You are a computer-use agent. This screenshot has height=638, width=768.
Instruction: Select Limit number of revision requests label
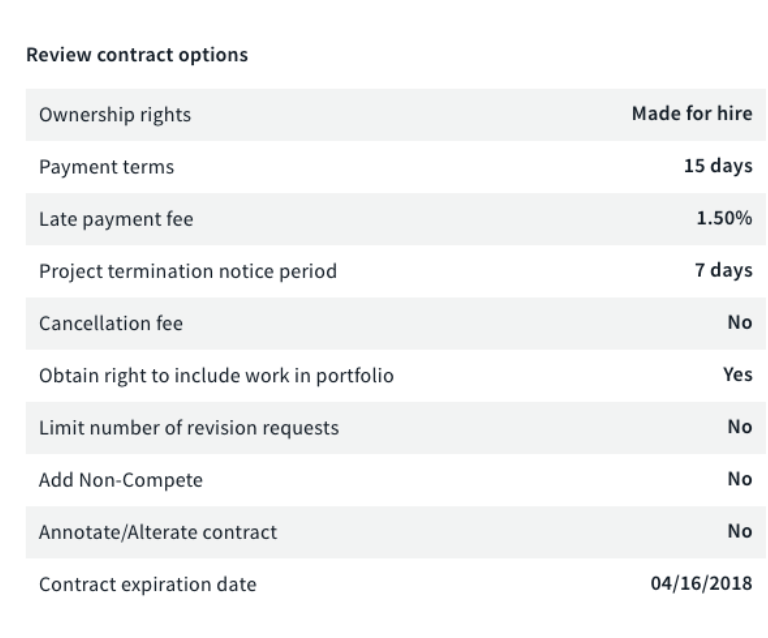tap(189, 428)
